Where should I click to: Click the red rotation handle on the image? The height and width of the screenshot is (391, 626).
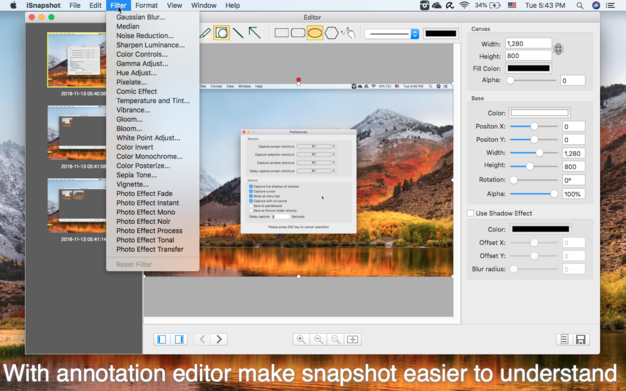click(x=299, y=80)
